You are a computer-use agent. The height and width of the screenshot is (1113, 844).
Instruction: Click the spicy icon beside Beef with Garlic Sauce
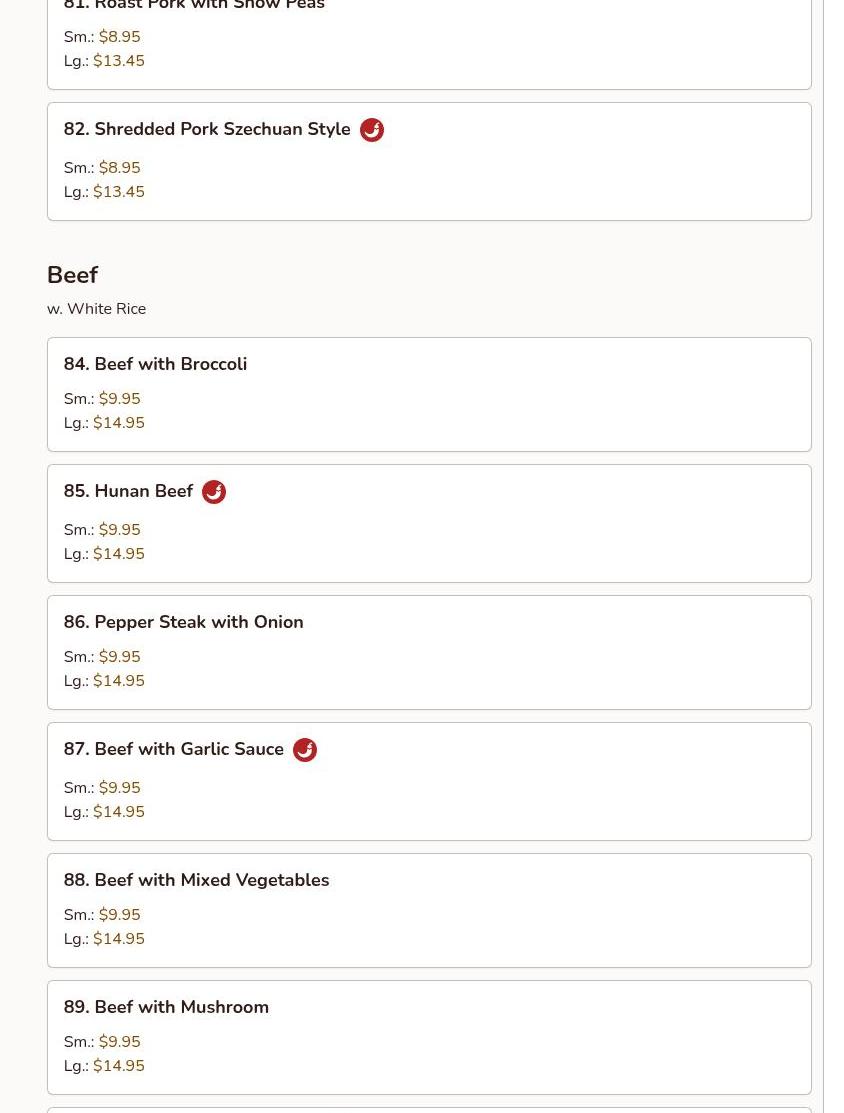pos(305,750)
